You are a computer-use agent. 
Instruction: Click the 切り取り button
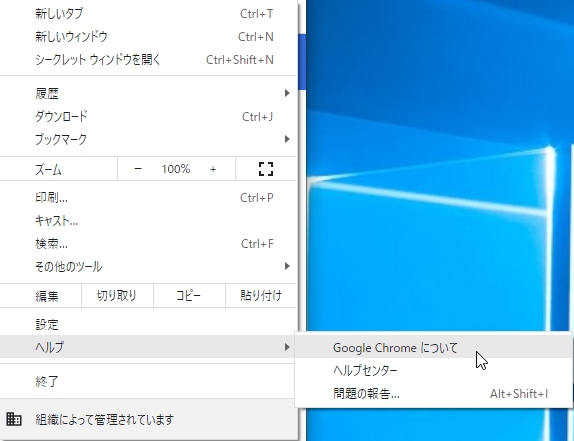coord(117,295)
